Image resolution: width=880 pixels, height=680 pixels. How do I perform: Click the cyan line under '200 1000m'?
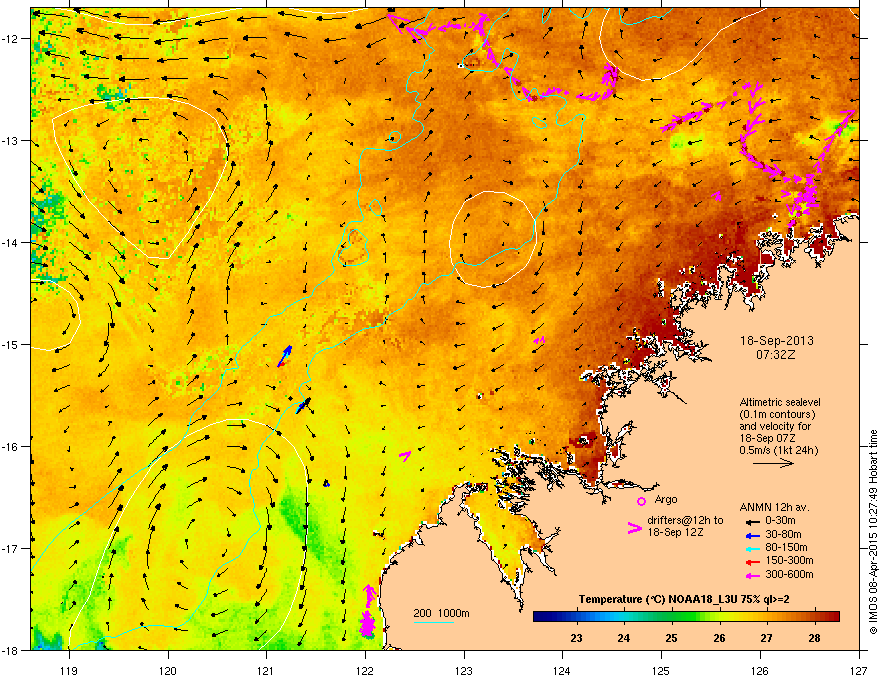pyautogui.click(x=434, y=622)
